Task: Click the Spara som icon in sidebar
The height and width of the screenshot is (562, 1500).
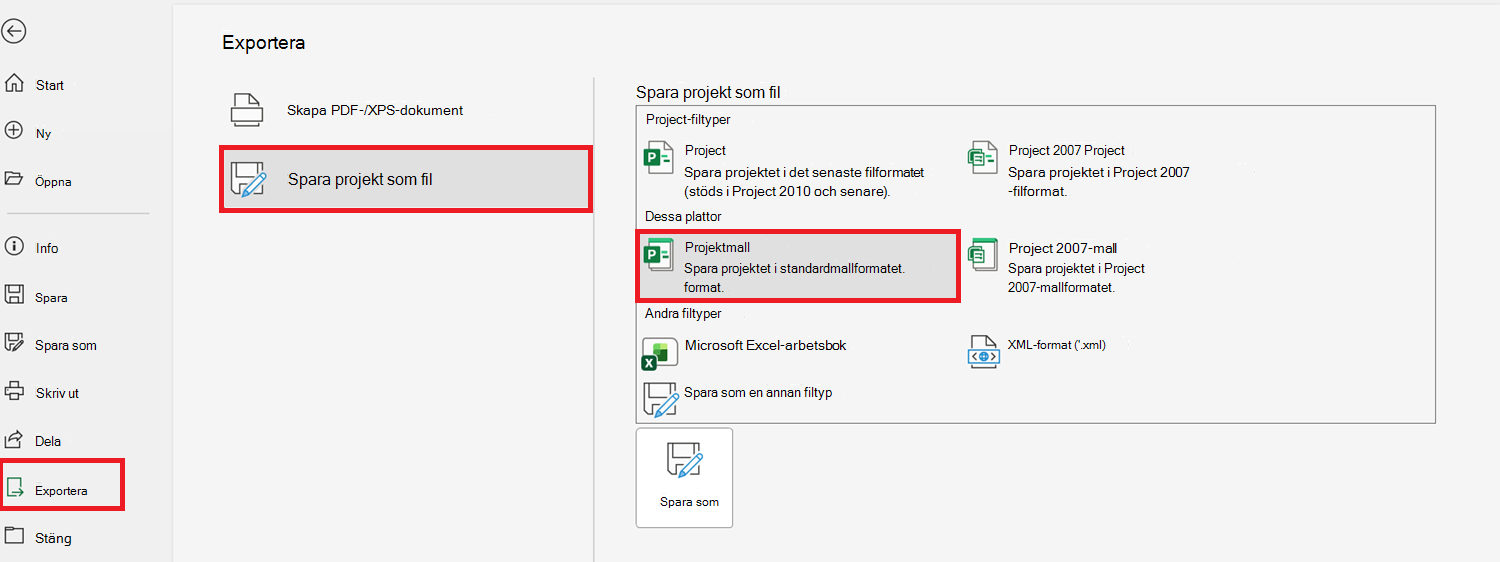Action: [14, 343]
